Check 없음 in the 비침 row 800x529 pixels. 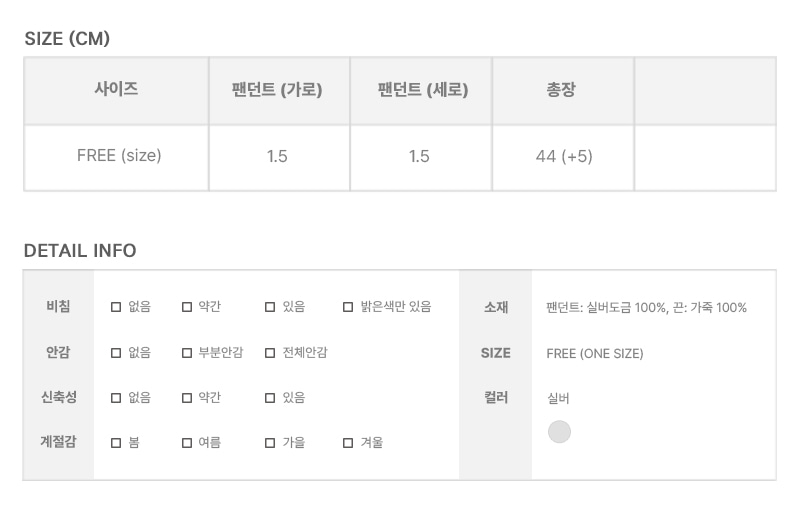pos(116,307)
